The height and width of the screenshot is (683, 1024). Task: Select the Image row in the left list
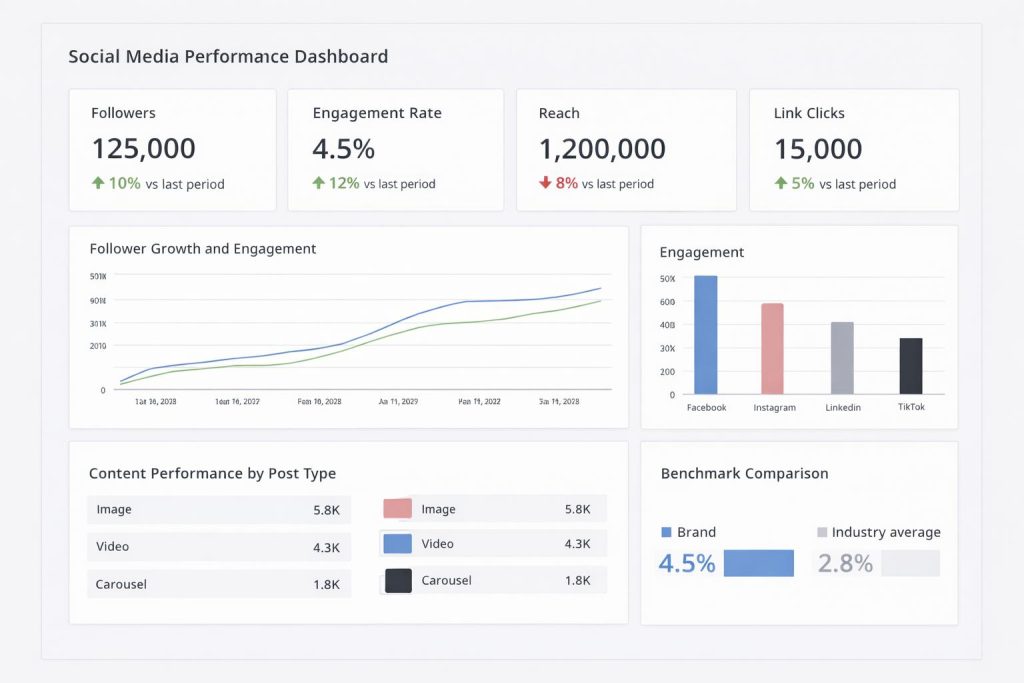point(219,509)
